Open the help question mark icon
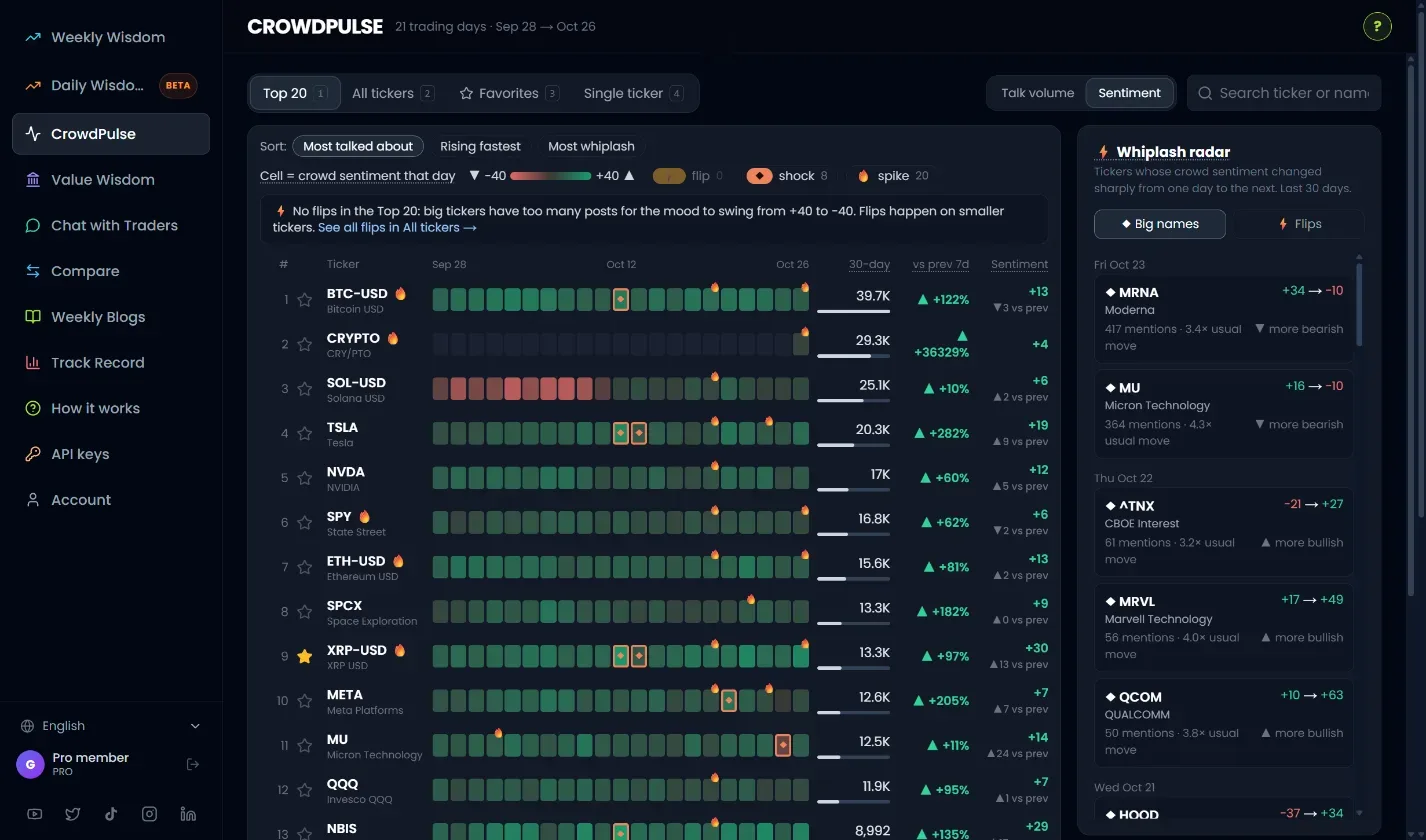The width and height of the screenshot is (1426, 840). click(x=1377, y=26)
